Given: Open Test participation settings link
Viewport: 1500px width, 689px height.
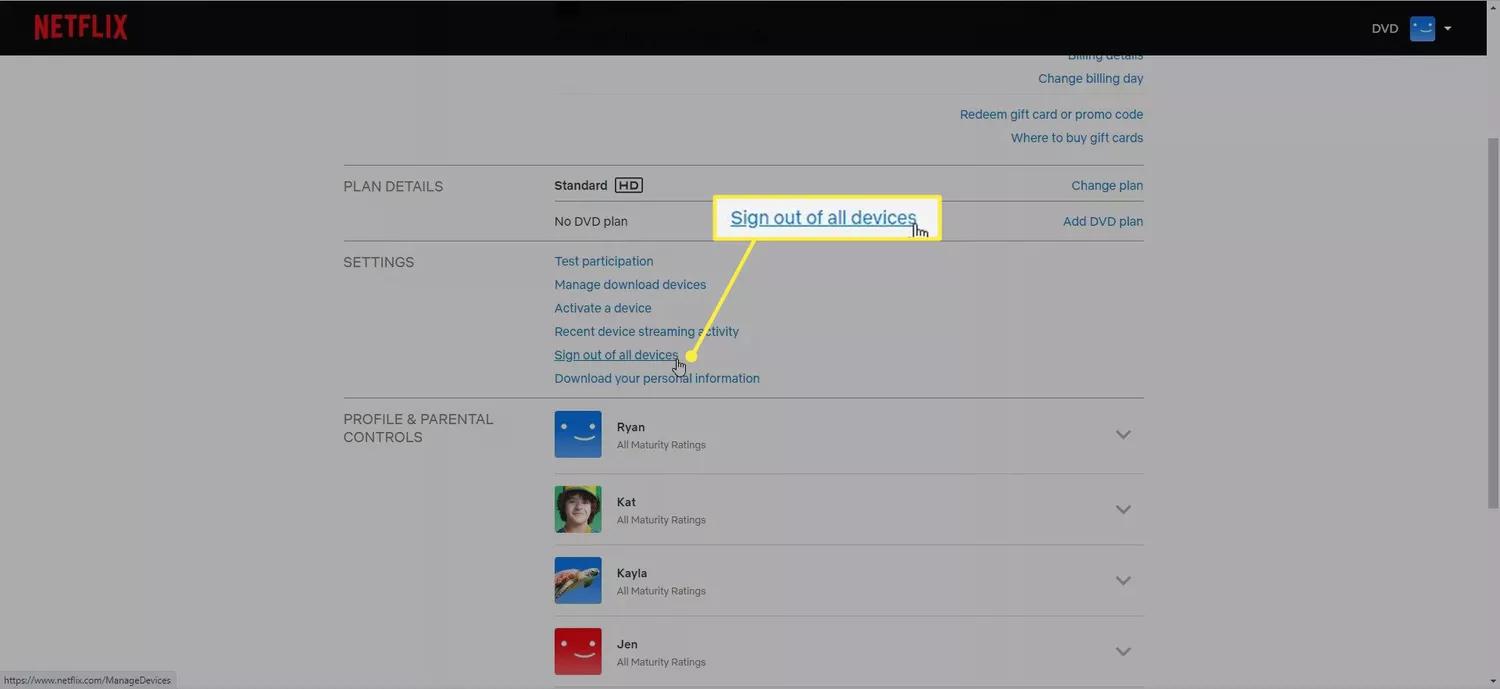Looking at the screenshot, I should pyautogui.click(x=604, y=261).
